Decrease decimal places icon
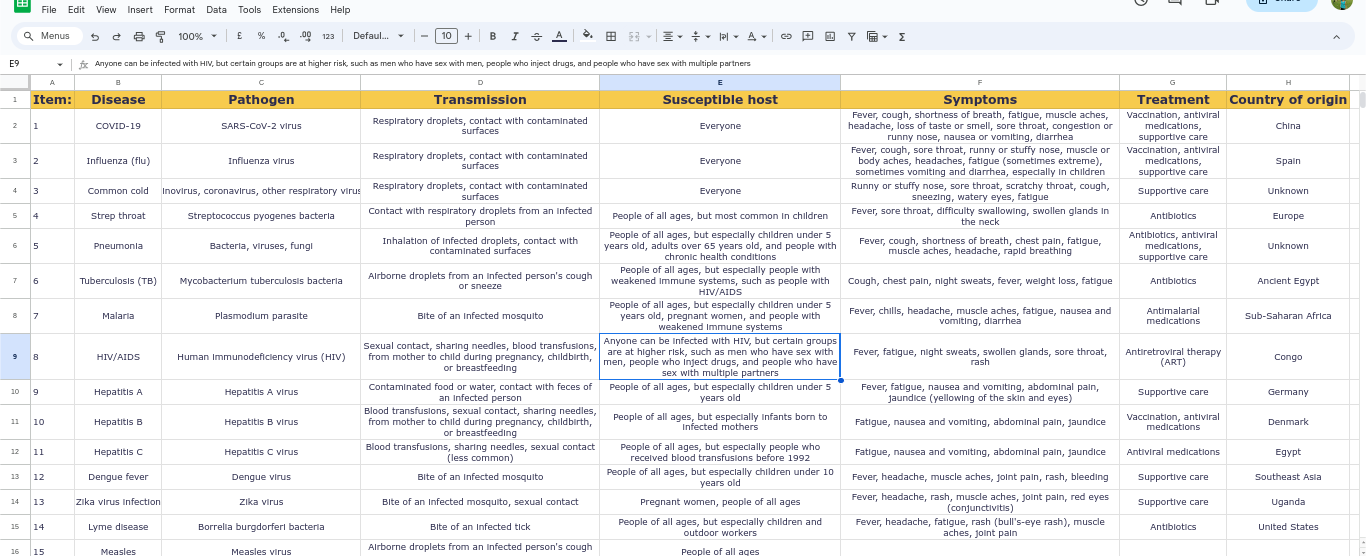 click(283, 36)
